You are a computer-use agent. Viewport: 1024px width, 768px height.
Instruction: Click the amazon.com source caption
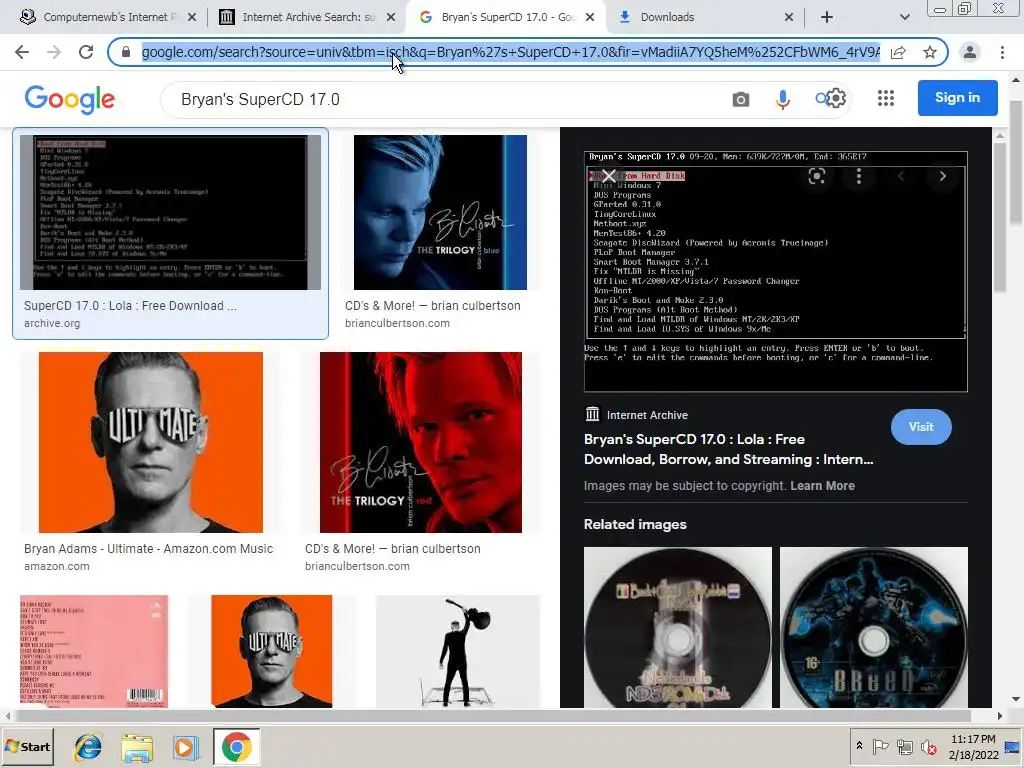(57, 566)
